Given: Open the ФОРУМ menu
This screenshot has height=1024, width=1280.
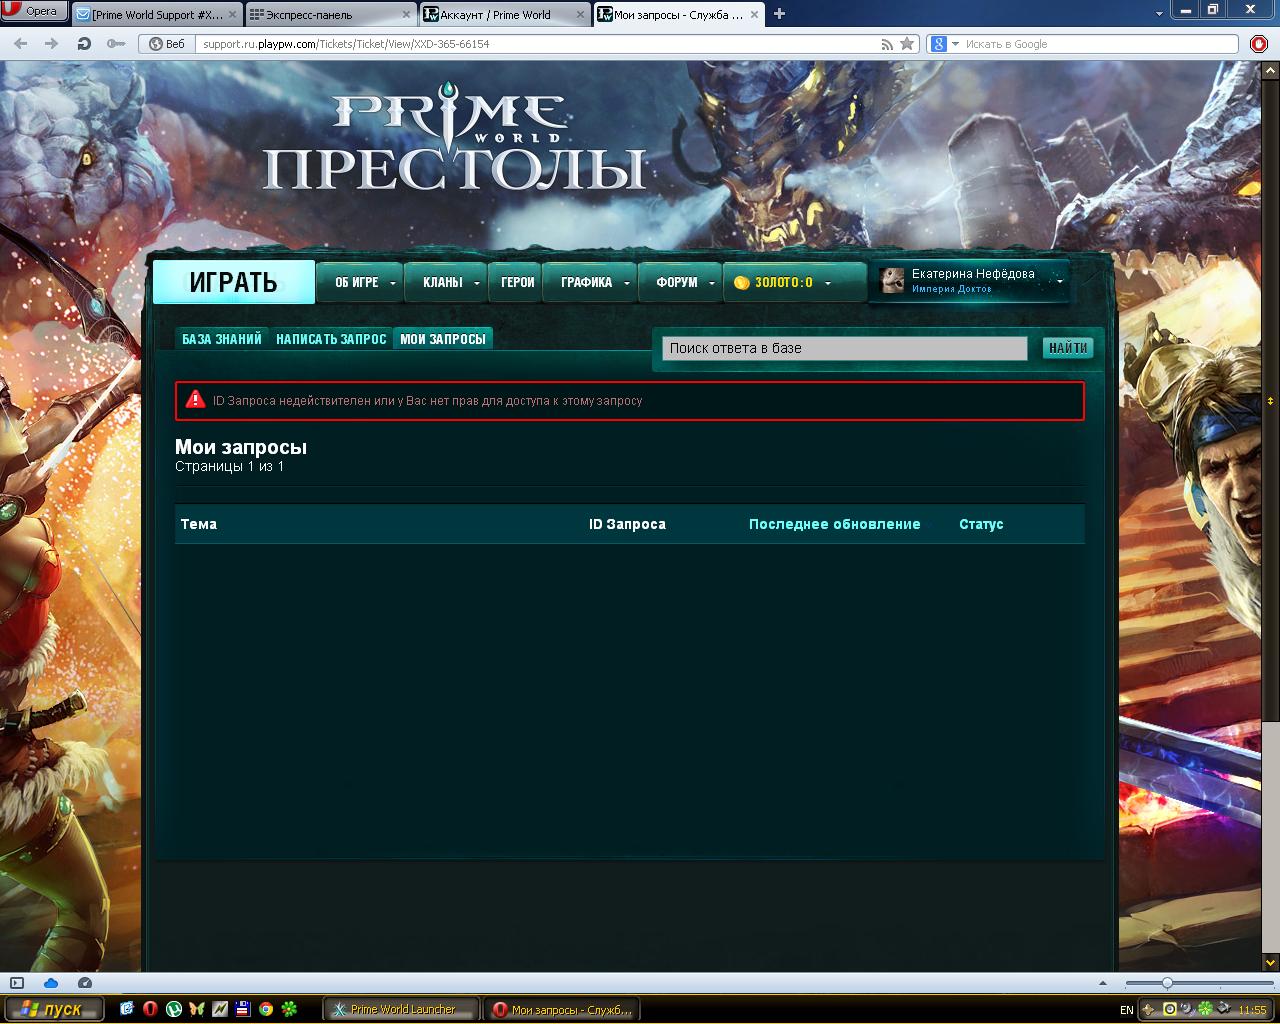Looking at the screenshot, I should 677,283.
